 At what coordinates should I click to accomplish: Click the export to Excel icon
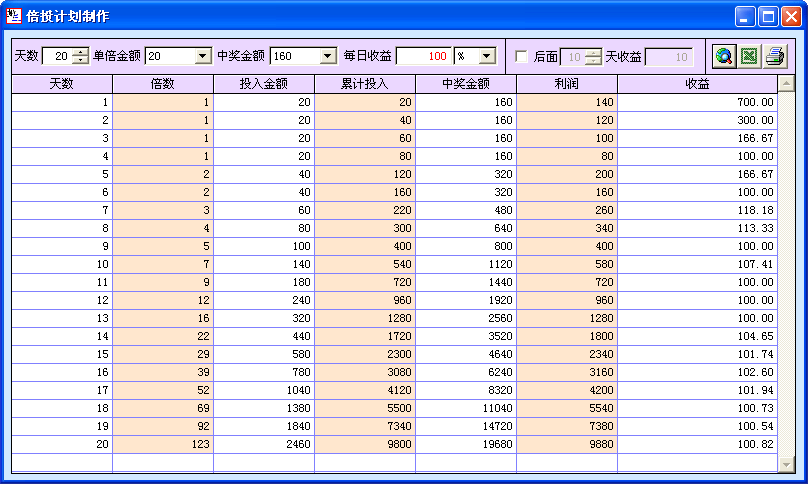coord(749,57)
